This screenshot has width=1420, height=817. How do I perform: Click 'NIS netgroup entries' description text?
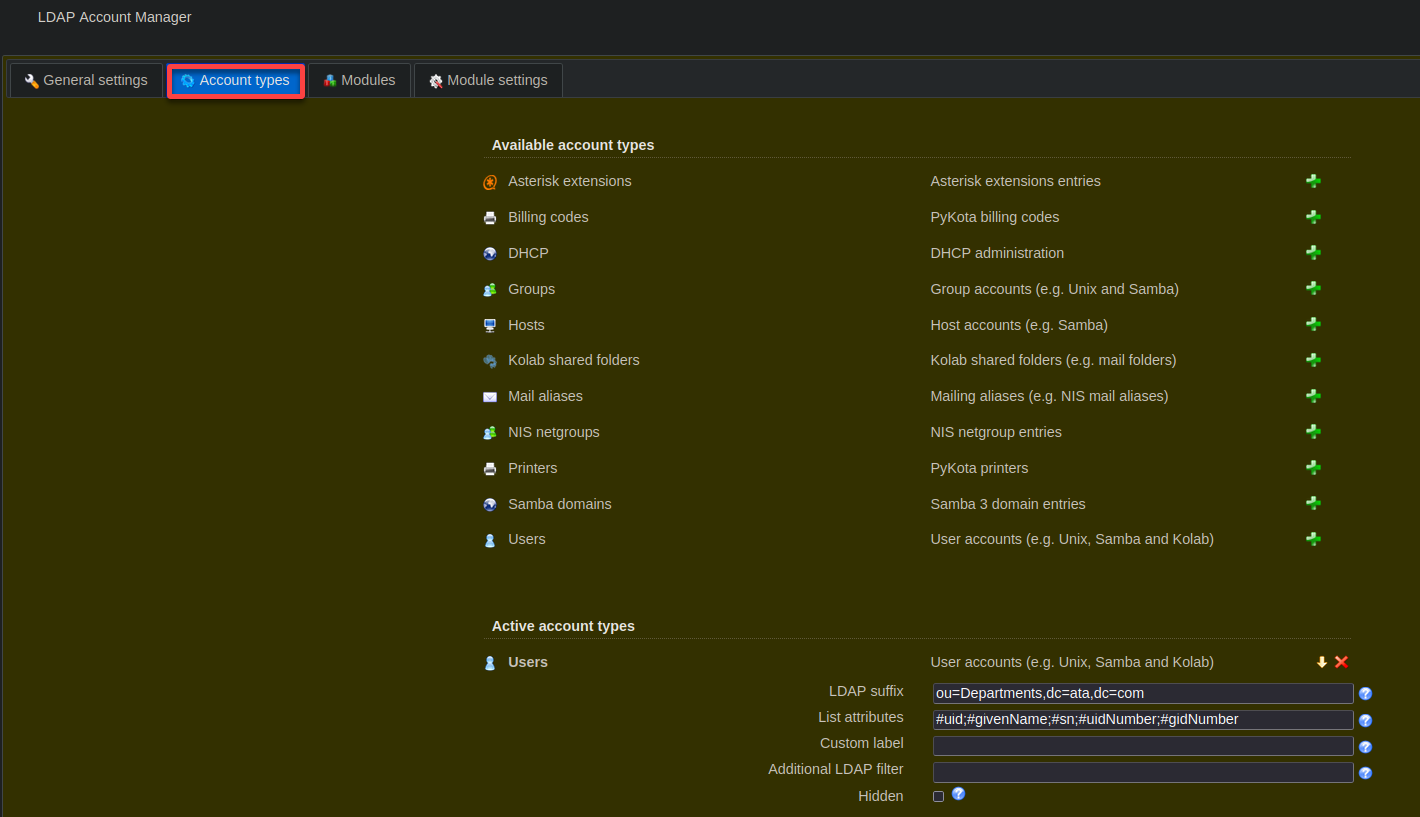point(996,432)
